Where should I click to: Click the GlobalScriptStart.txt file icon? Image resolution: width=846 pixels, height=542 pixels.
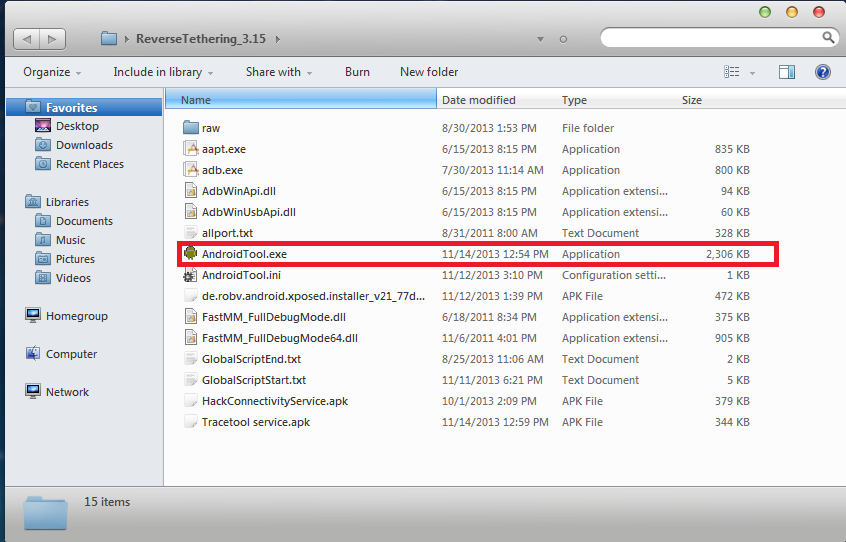pyautogui.click(x=190, y=380)
